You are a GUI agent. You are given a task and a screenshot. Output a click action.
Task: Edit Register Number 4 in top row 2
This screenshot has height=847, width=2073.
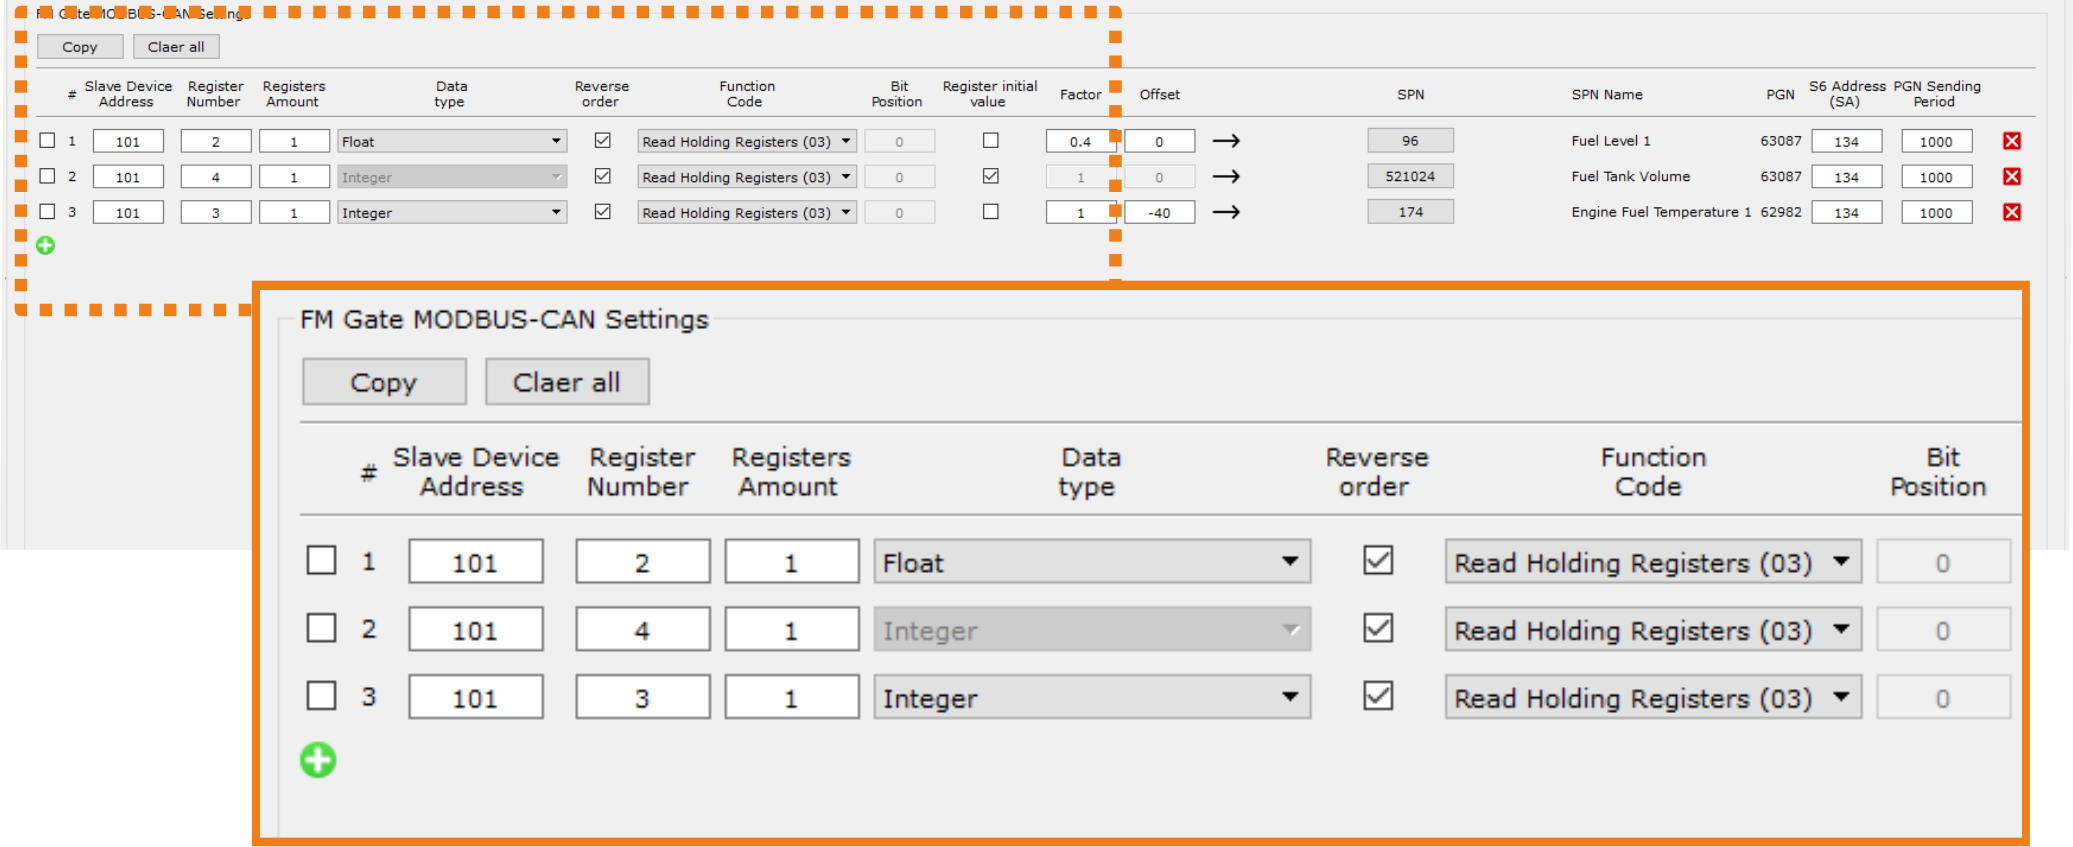pos(215,177)
